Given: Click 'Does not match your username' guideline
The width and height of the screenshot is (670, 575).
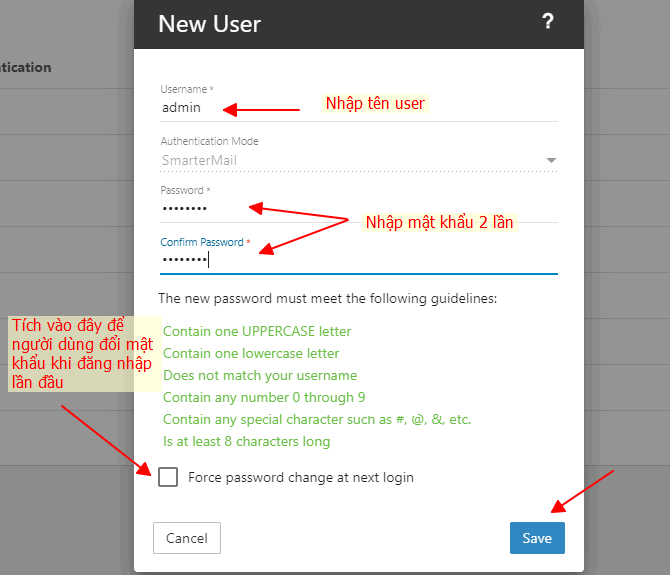Looking at the screenshot, I should 260,376.
